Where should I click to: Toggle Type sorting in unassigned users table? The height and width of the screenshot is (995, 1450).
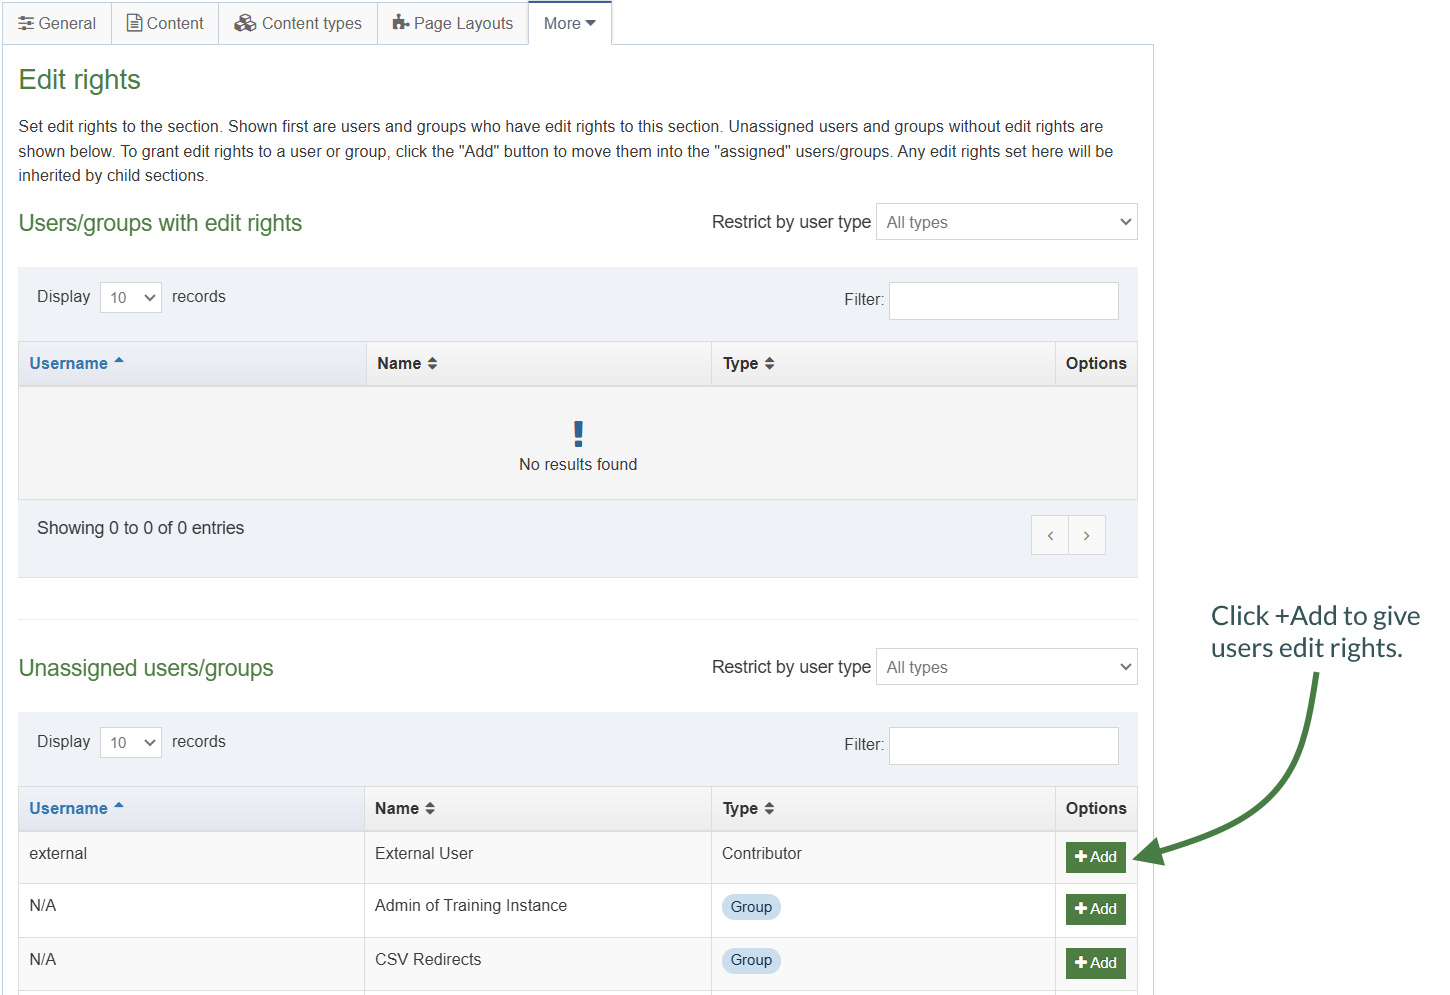pyautogui.click(x=770, y=808)
